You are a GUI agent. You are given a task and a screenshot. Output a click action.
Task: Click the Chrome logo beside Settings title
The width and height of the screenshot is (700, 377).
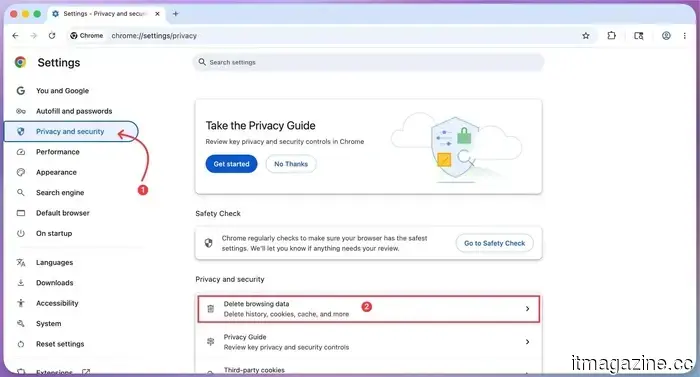point(21,62)
